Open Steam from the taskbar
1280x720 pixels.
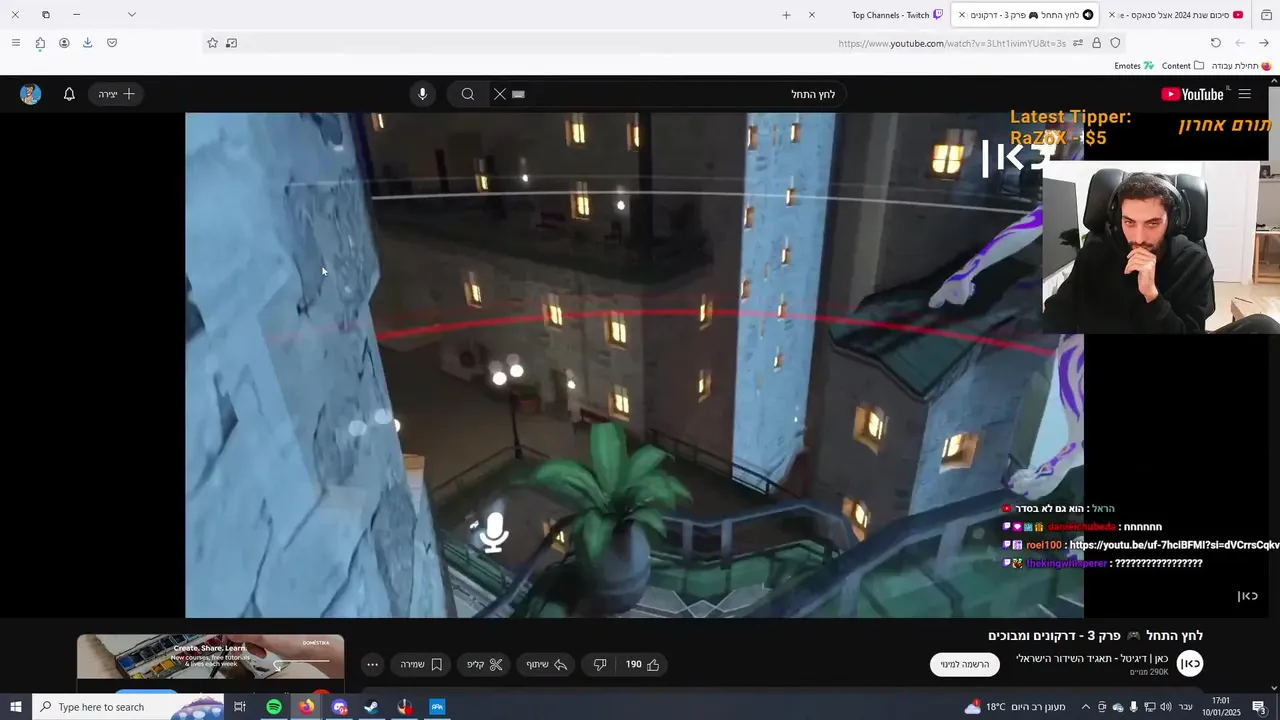pyautogui.click(x=371, y=707)
